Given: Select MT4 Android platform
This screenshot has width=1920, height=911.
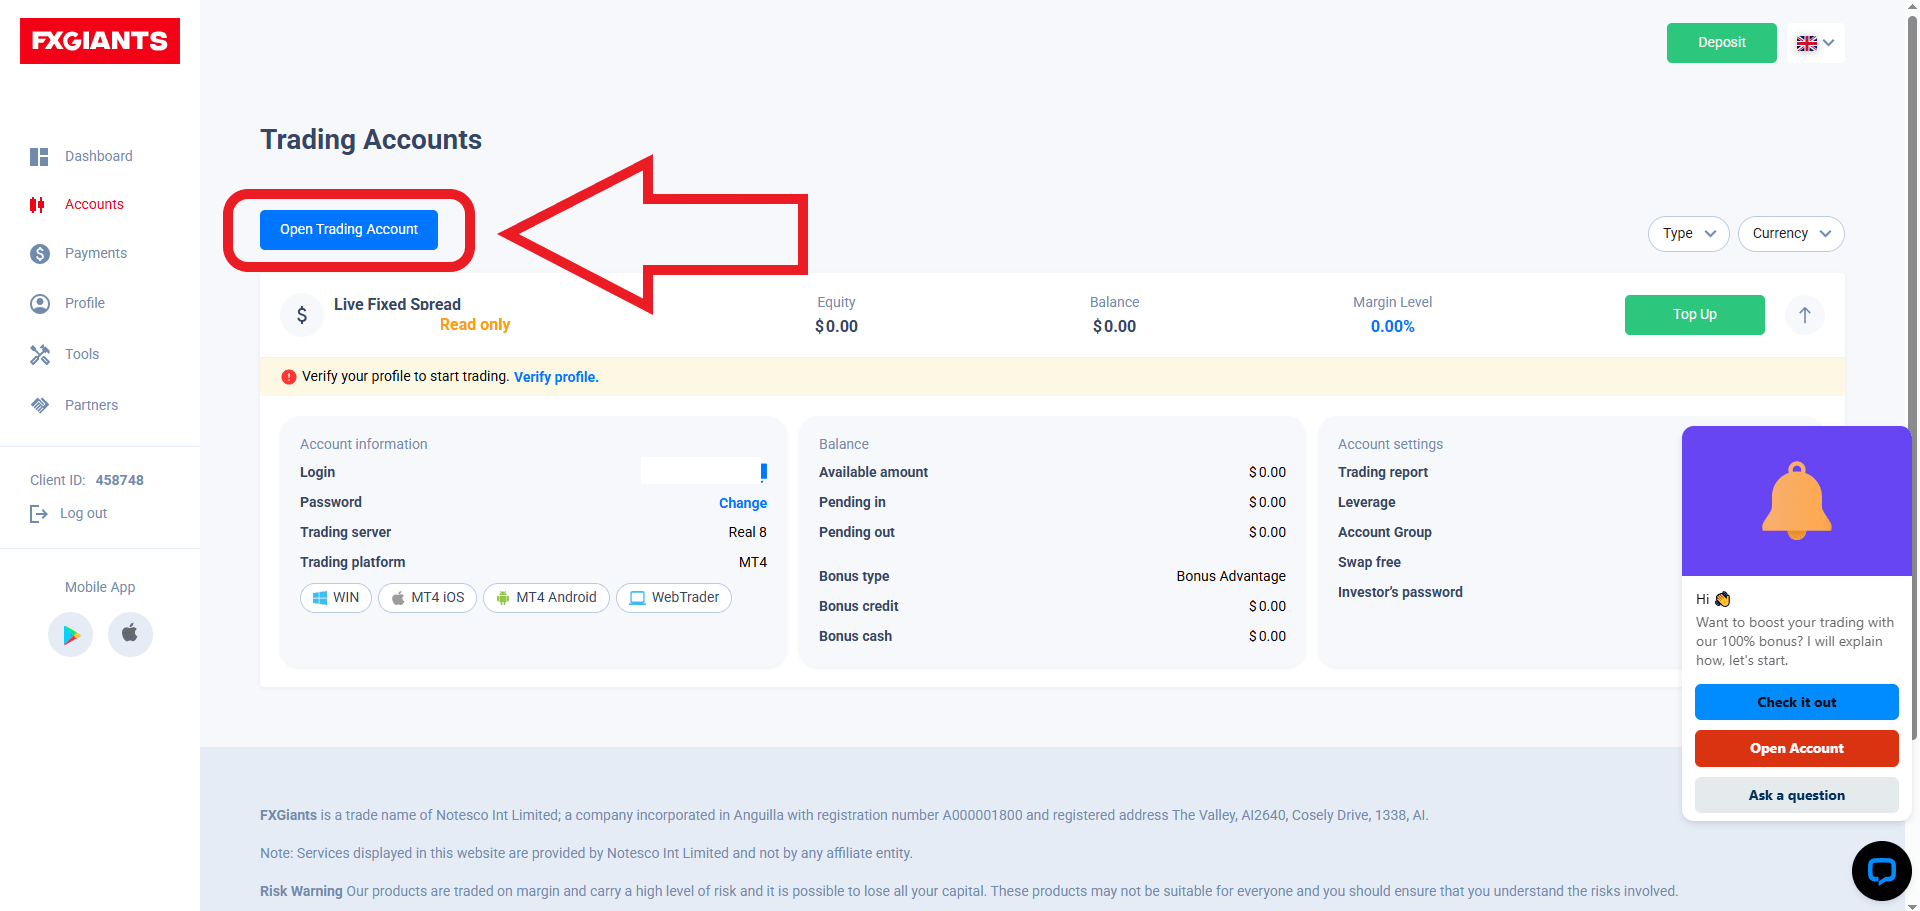Looking at the screenshot, I should (x=546, y=598).
